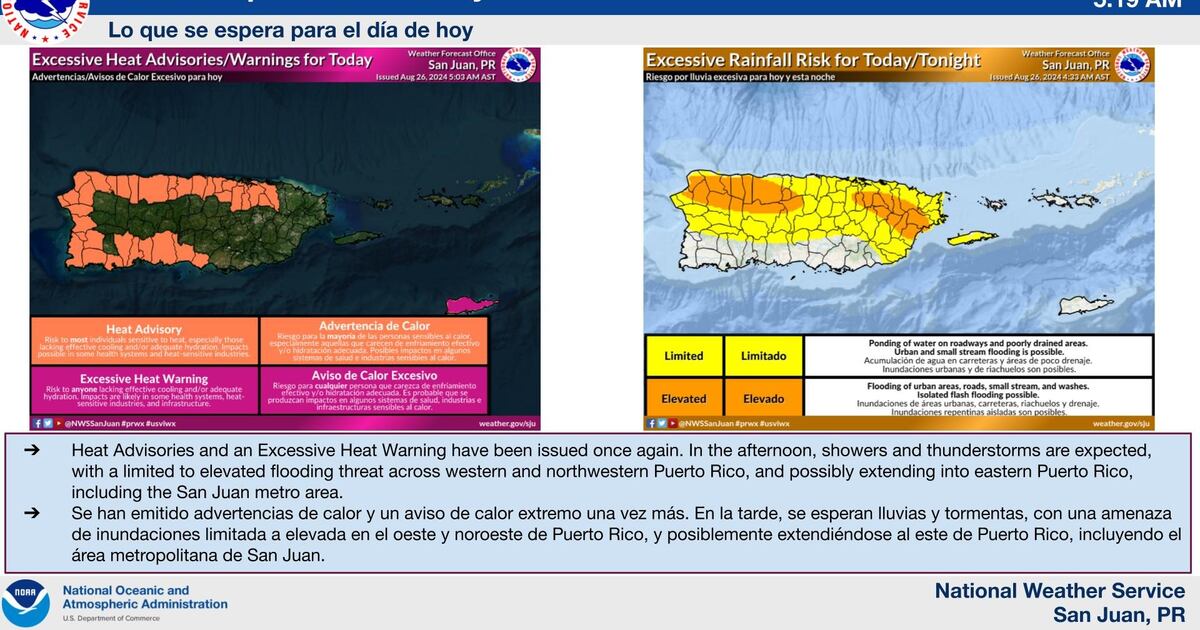The width and height of the screenshot is (1200, 630).
Task: Open the Facebook icon under the rainfall graphic
Action: click(x=650, y=423)
